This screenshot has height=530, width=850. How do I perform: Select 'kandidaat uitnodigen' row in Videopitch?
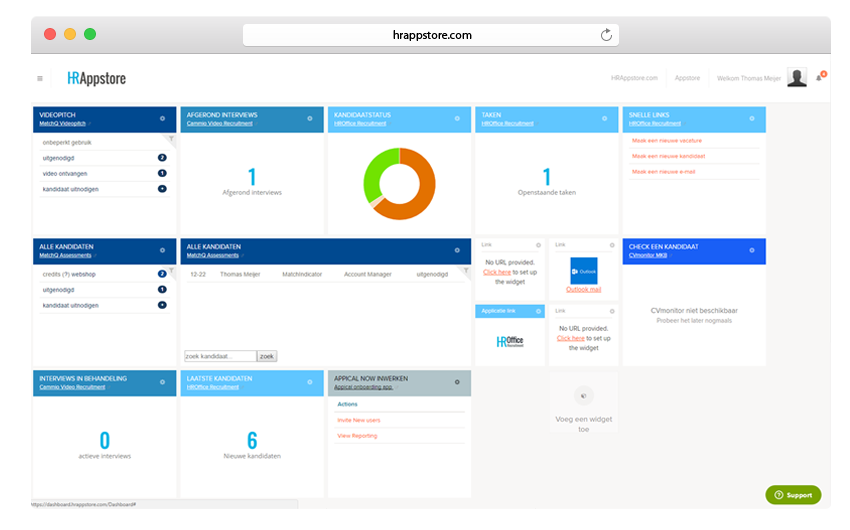[104, 189]
